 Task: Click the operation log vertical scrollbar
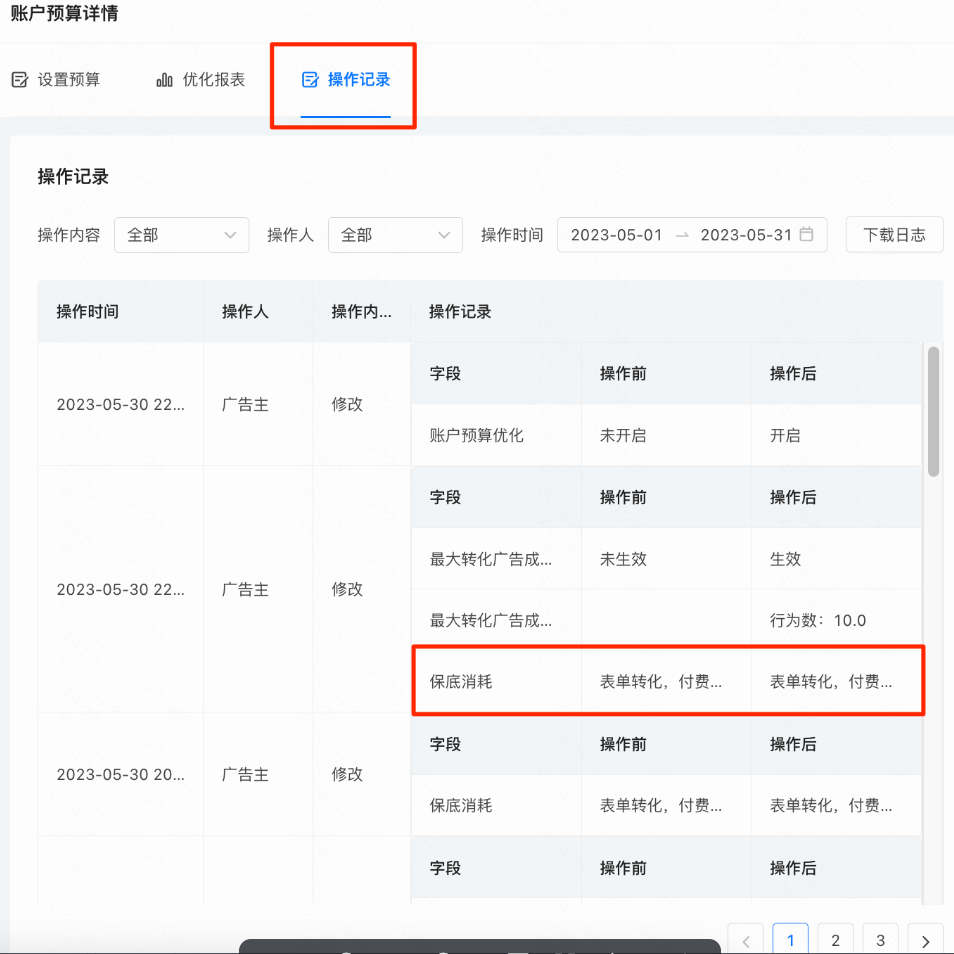pyautogui.click(x=933, y=411)
